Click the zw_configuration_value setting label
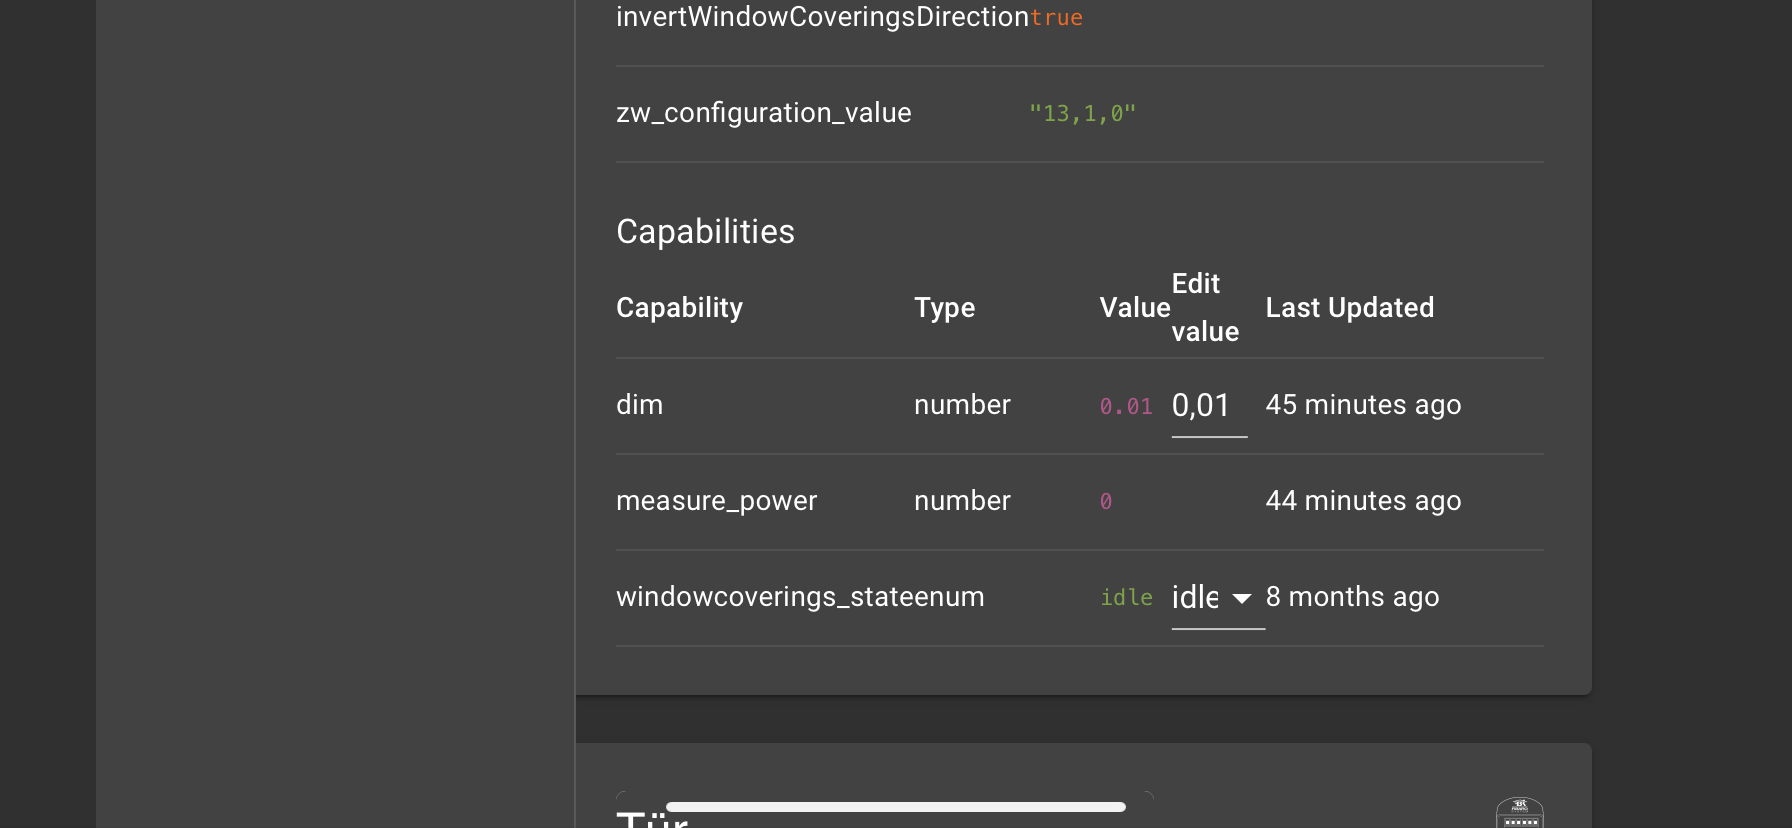Image resolution: width=1792 pixels, height=828 pixels. pos(763,113)
